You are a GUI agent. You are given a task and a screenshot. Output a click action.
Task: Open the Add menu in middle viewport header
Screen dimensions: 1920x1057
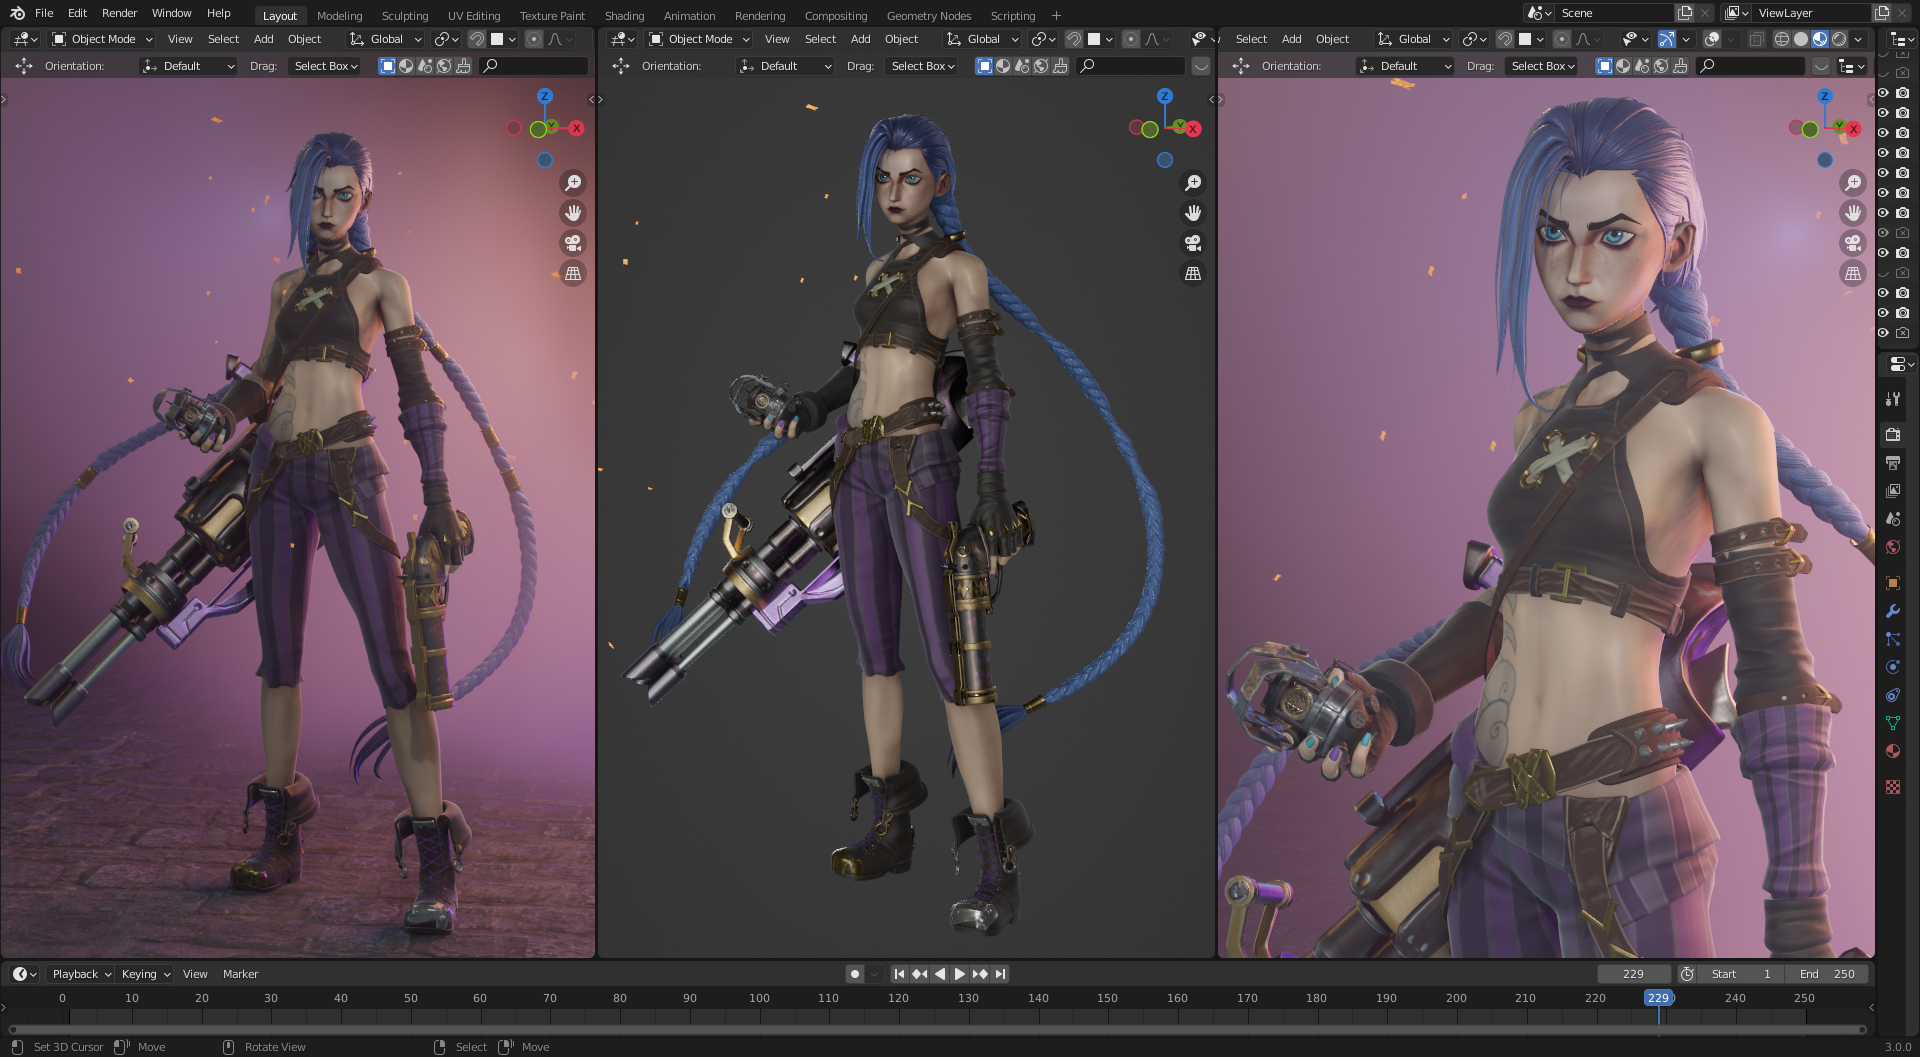(860, 39)
